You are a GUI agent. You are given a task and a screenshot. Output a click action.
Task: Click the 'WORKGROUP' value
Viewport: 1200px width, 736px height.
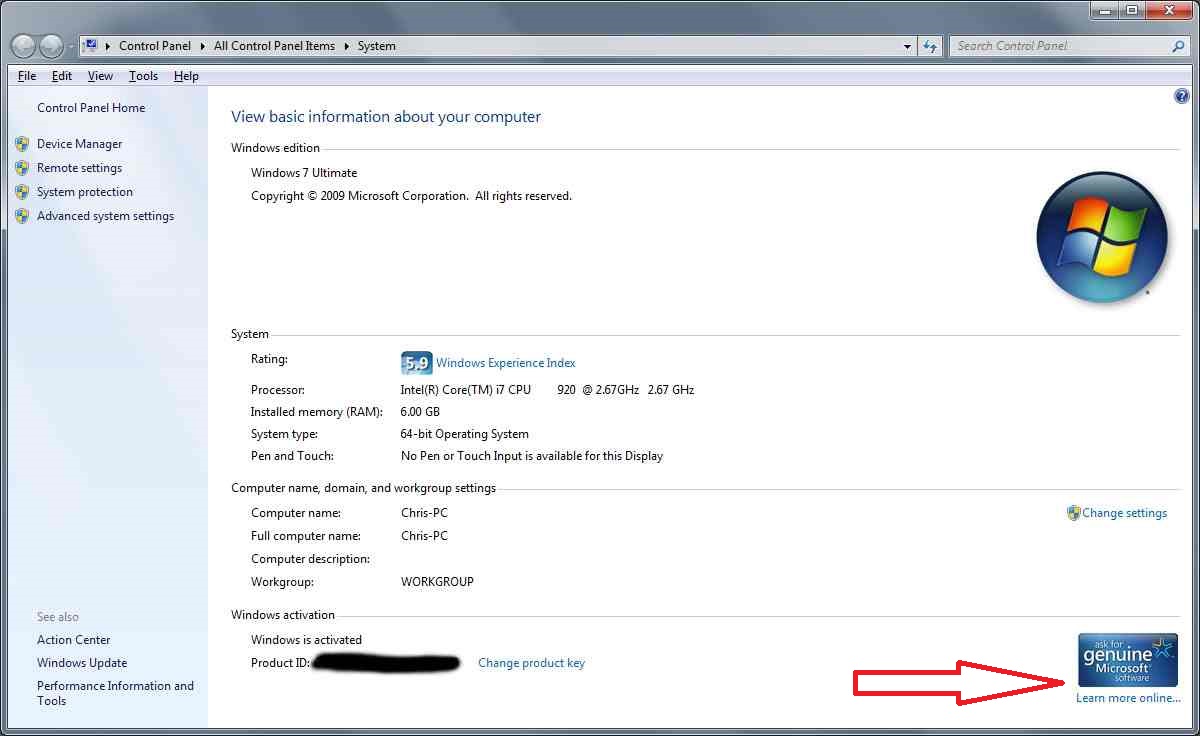tap(437, 582)
